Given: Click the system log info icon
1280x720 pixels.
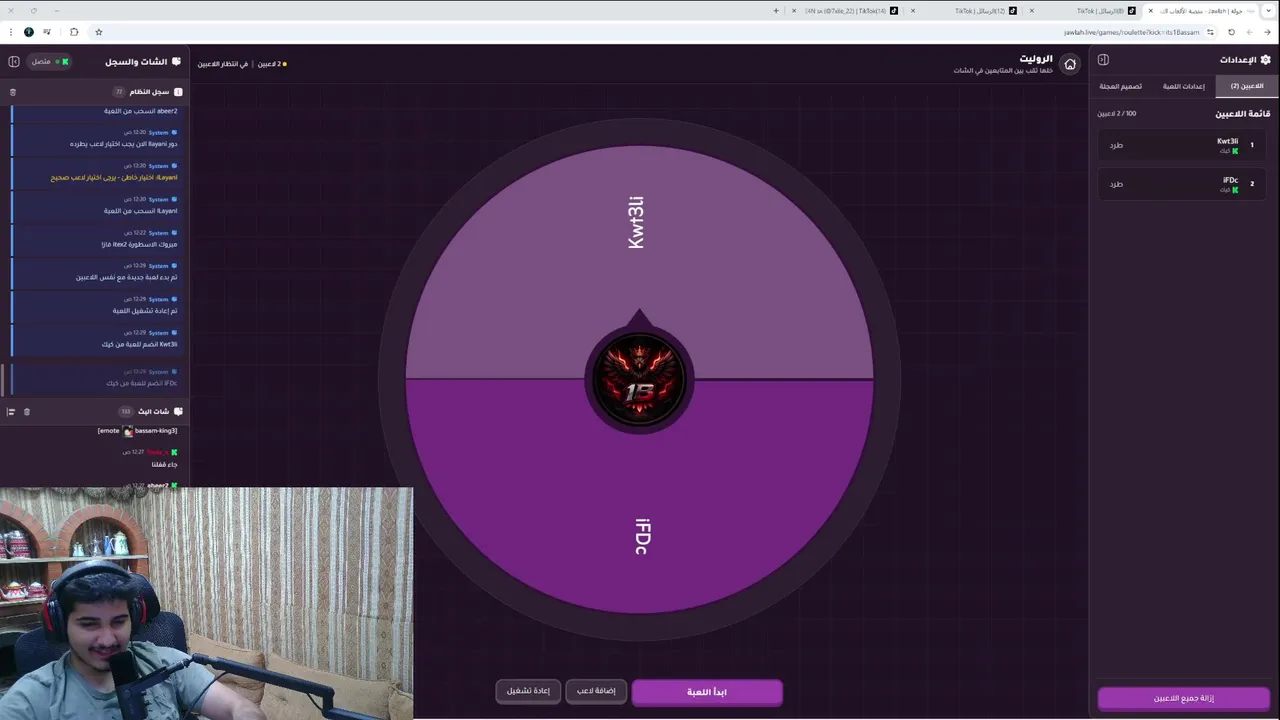Looking at the screenshot, I should [178, 92].
